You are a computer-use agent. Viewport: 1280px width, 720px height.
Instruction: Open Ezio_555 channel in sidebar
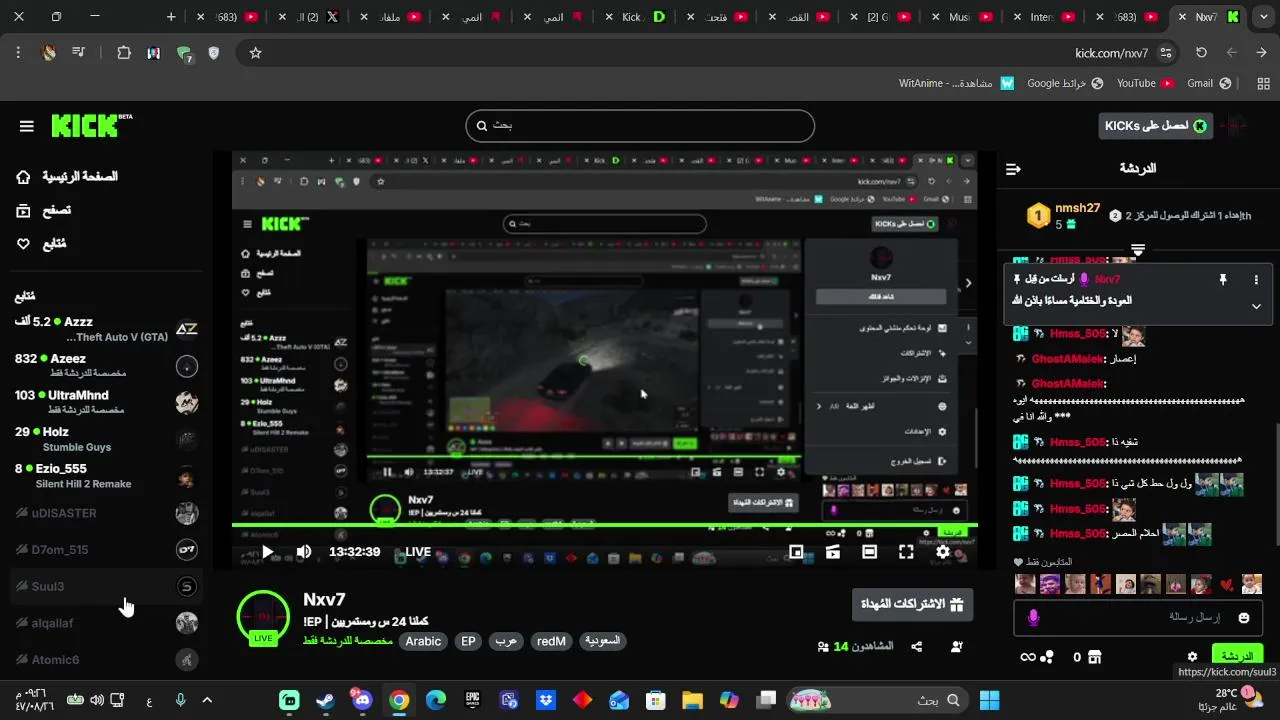click(105, 476)
